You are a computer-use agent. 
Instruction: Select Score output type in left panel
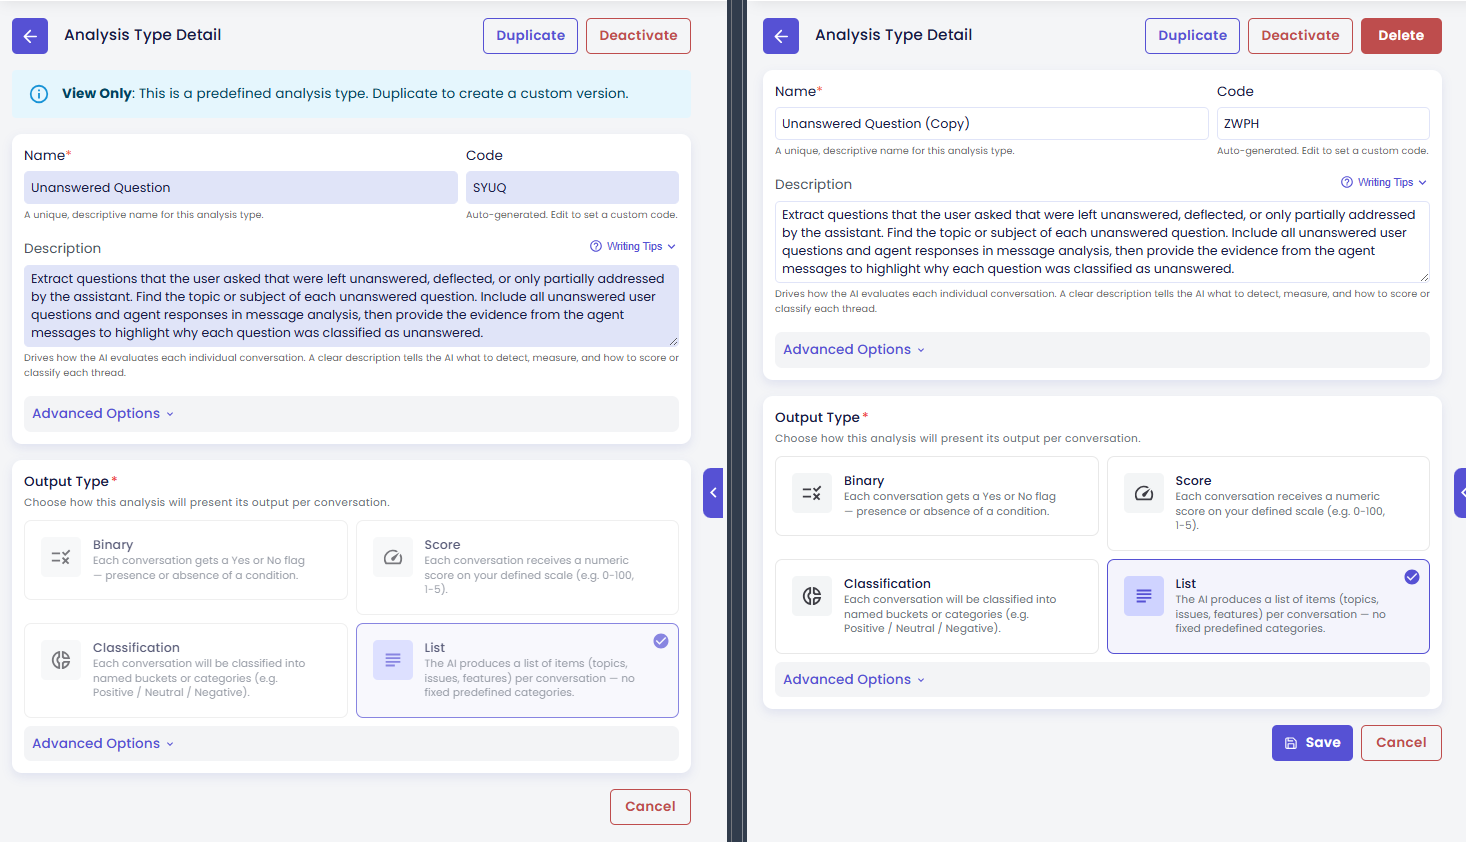pyautogui.click(x=517, y=567)
